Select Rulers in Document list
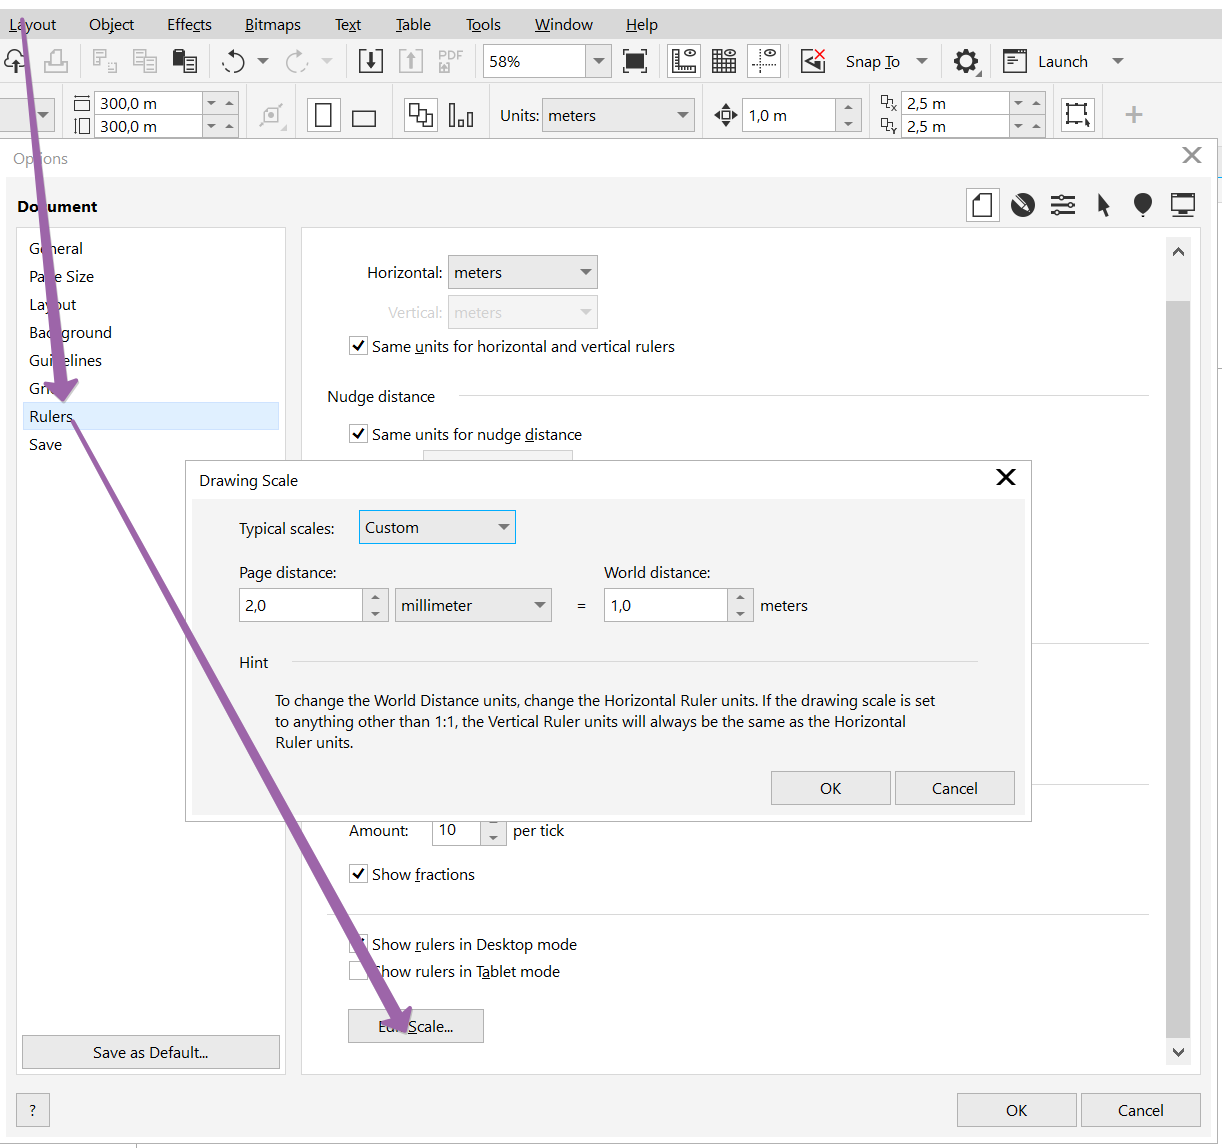Image resolution: width=1222 pixels, height=1148 pixels. click(x=151, y=416)
